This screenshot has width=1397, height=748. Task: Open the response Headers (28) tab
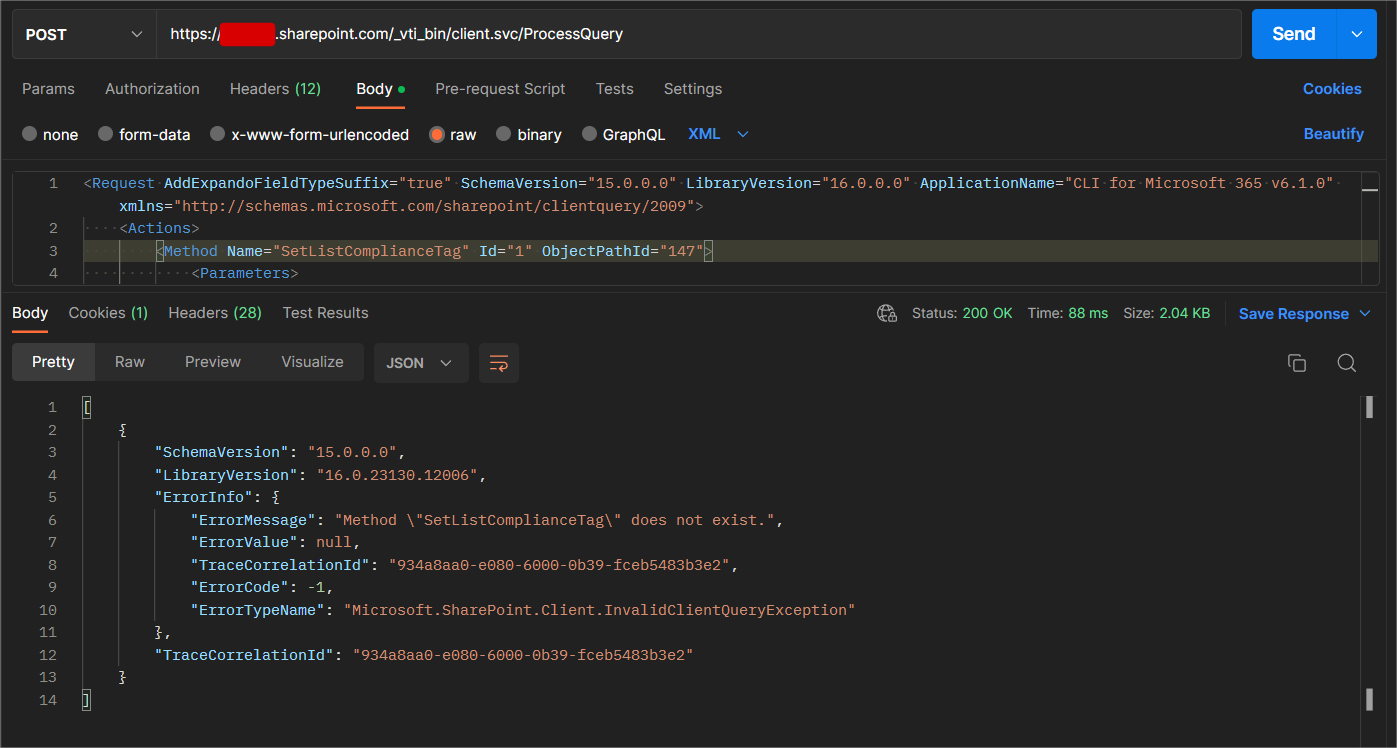(x=215, y=313)
